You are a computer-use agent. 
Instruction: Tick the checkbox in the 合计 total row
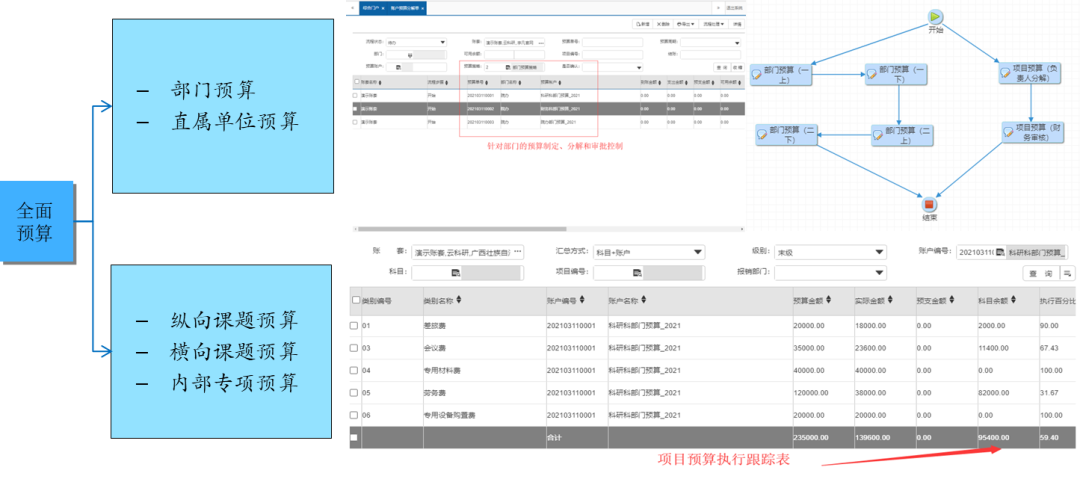(x=355, y=437)
